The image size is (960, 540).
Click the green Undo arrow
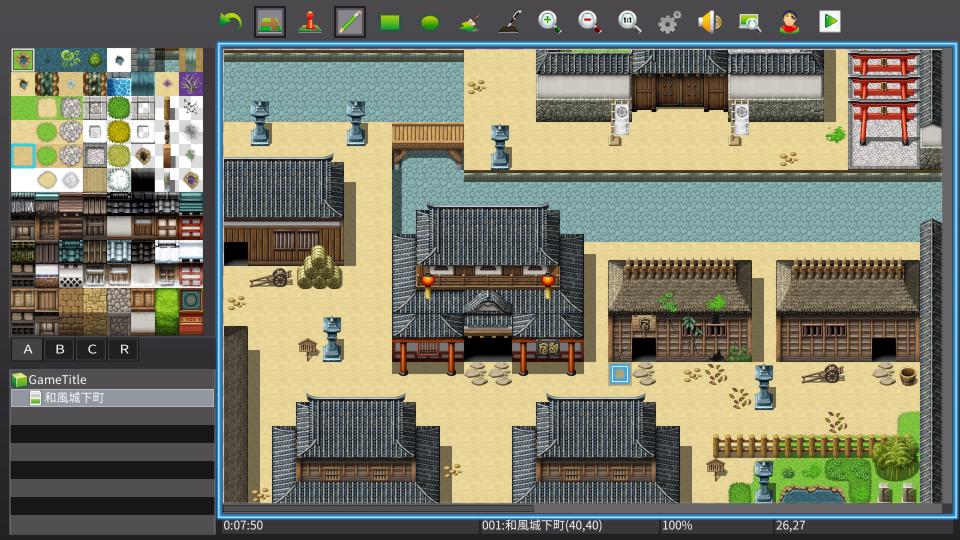pyautogui.click(x=231, y=21)
